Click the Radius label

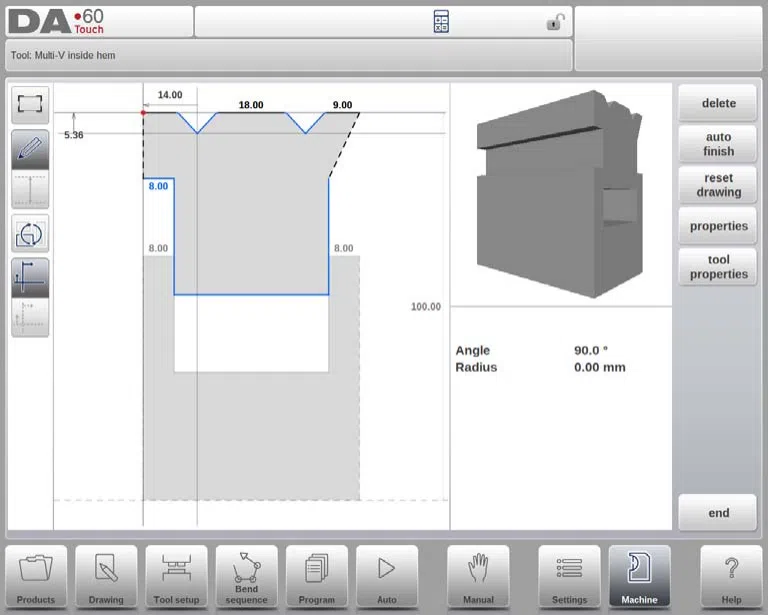476,367
